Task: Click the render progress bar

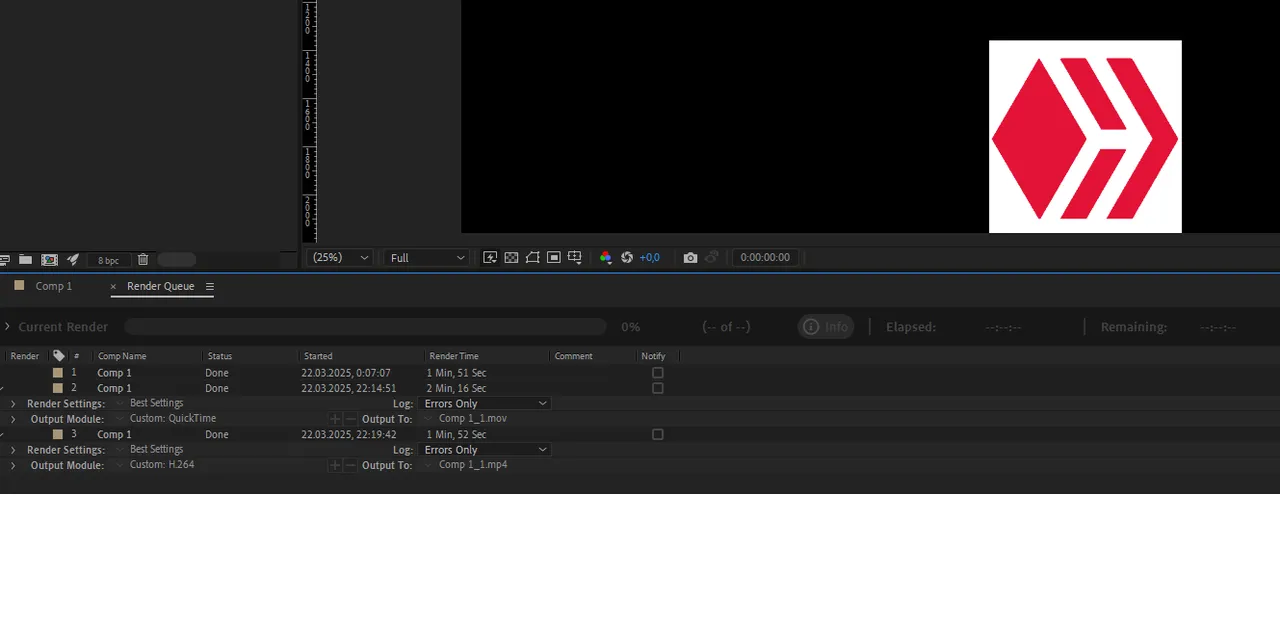Action: tap(365, 327)
